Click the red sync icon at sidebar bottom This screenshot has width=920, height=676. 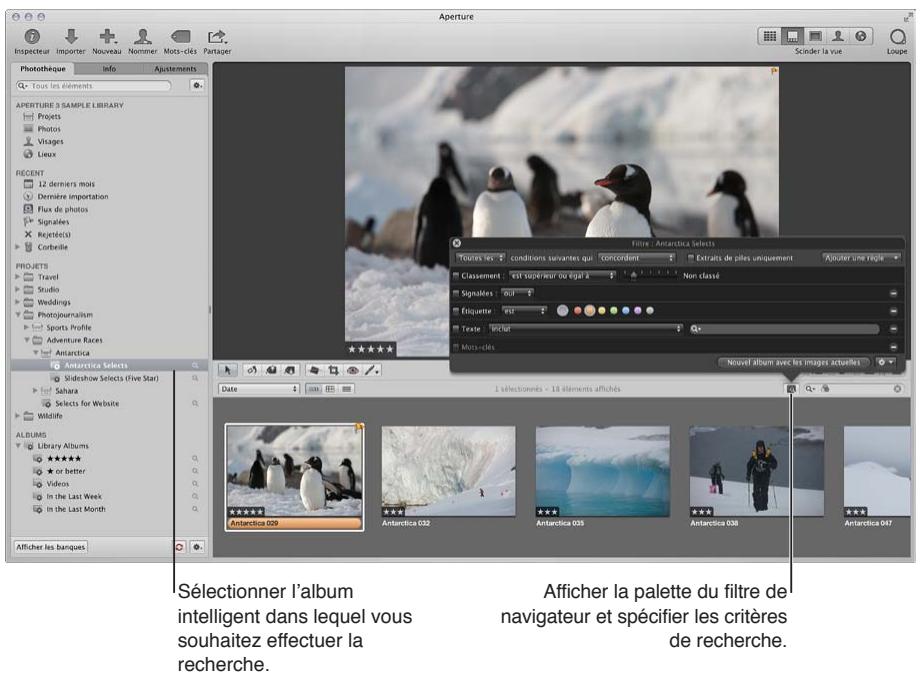coord(179,547)
